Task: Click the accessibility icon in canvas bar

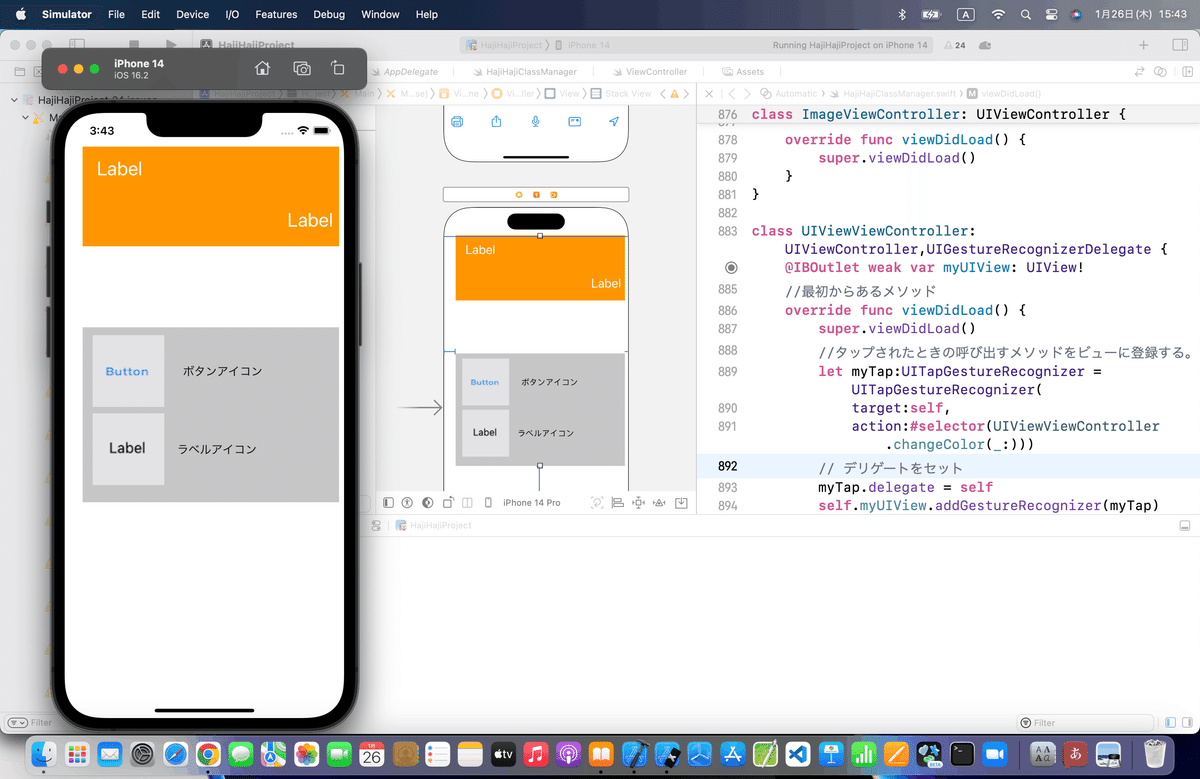Action: [408, 502]
